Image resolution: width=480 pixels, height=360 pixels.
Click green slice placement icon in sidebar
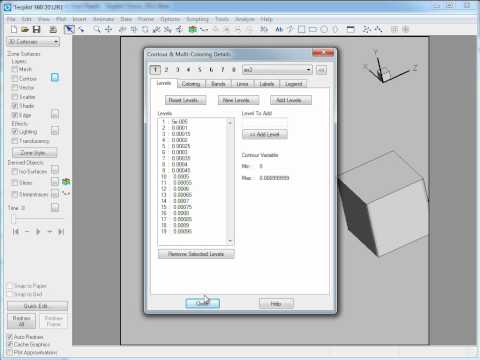pos(66,182)
